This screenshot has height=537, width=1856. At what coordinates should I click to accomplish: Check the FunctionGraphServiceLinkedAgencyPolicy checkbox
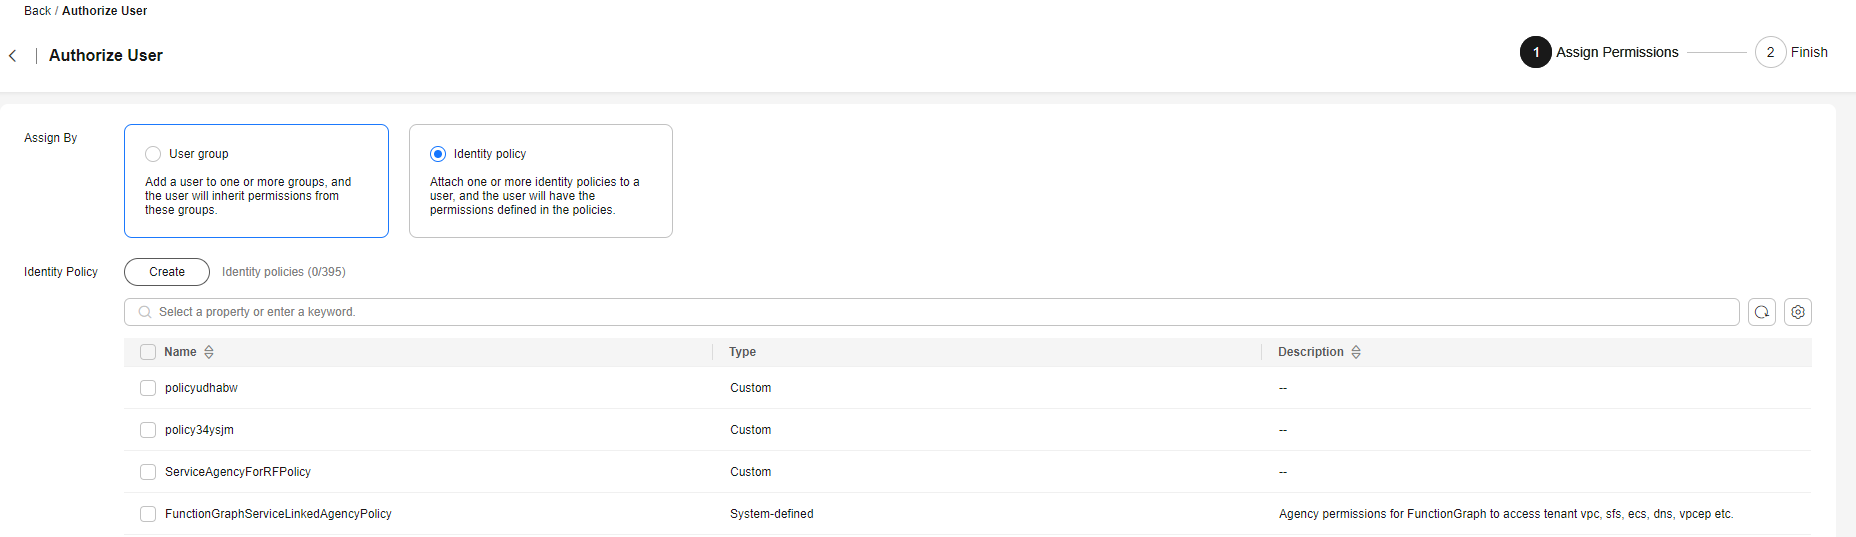(148, 514)
